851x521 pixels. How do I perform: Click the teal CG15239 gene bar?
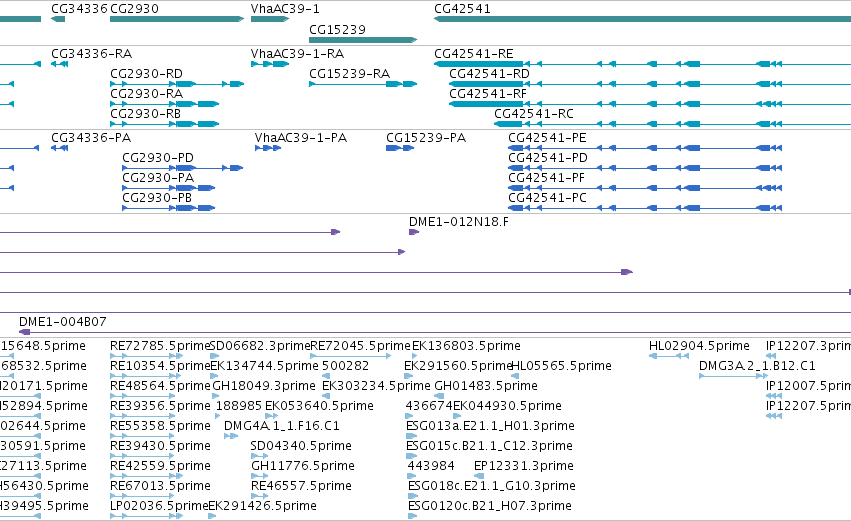[363, 40]
